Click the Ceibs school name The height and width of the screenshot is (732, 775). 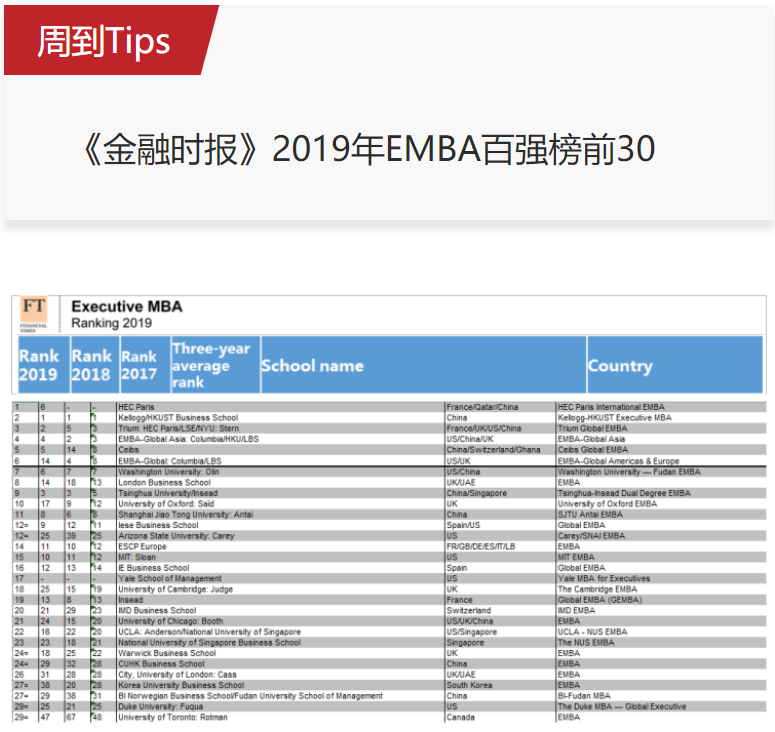pyautogui.click(x=129, y=450)
